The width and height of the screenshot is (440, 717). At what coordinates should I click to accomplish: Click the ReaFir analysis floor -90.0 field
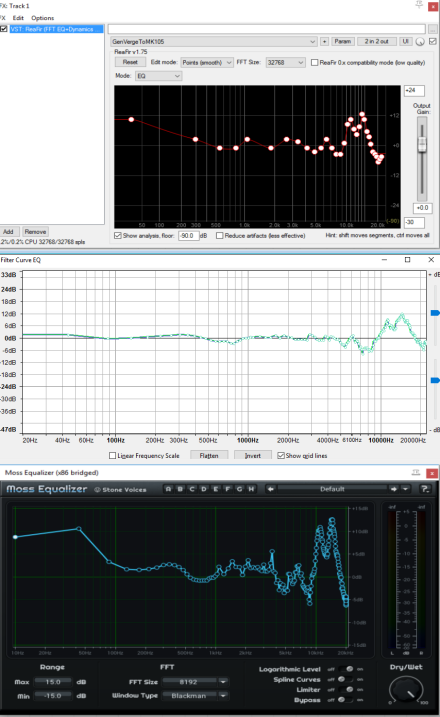(x=188, y=235)
